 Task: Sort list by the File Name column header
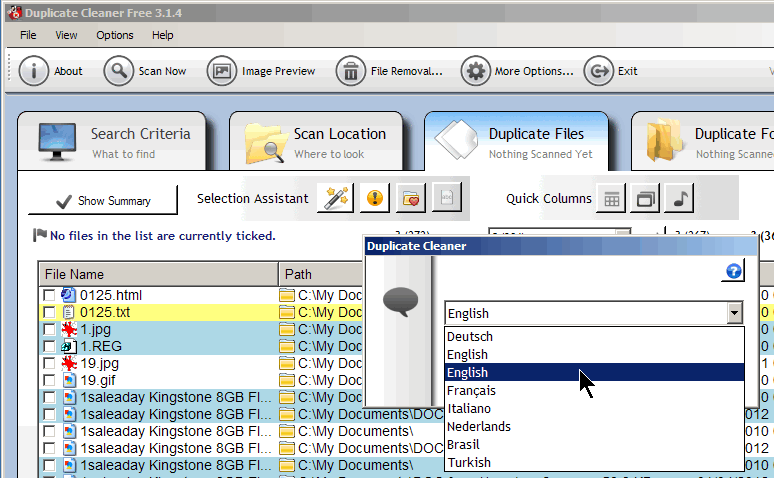pos(158,274)
